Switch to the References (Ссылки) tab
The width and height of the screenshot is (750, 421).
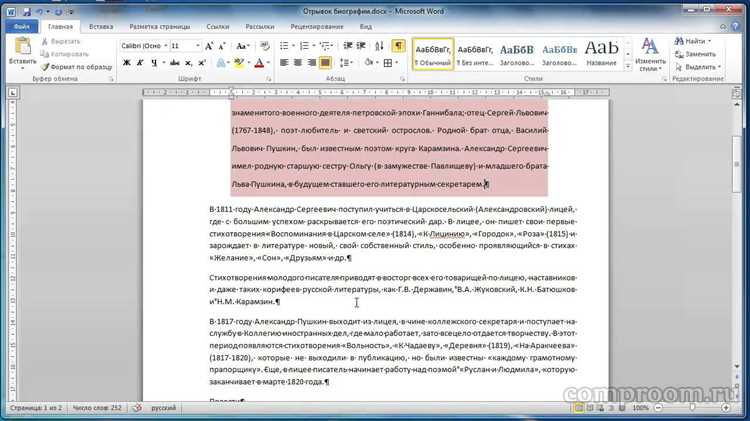click(218, 27)
